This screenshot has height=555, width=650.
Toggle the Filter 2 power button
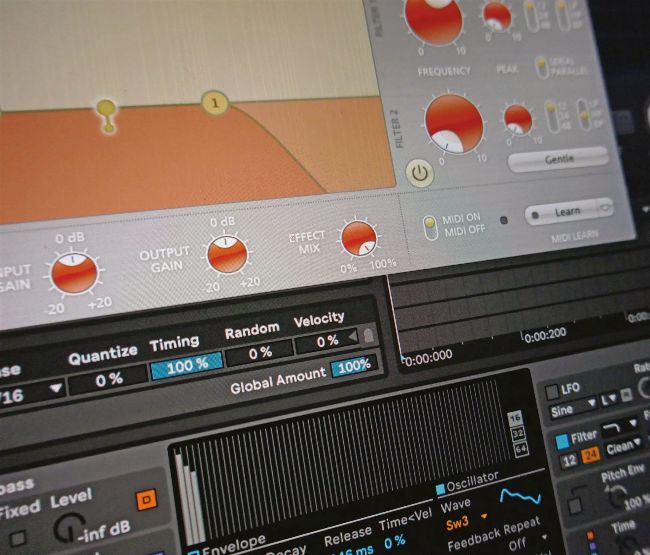(x=421, y=173)
